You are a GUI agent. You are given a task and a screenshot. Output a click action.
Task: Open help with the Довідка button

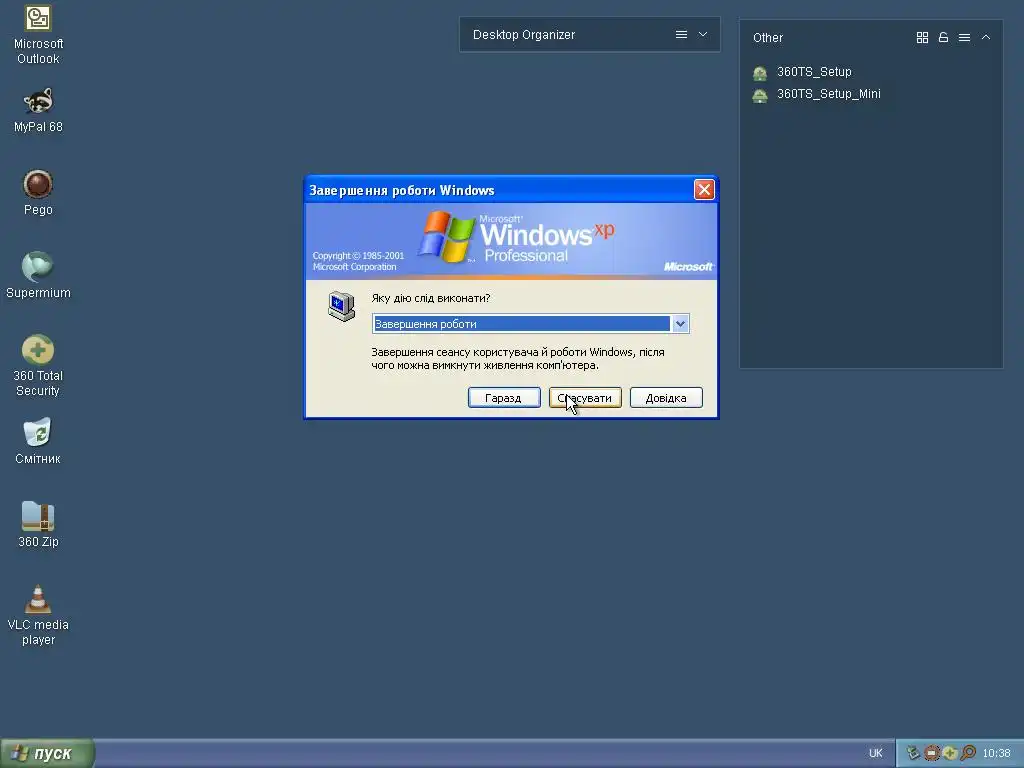pyautogui.click(x=666, y=398)
